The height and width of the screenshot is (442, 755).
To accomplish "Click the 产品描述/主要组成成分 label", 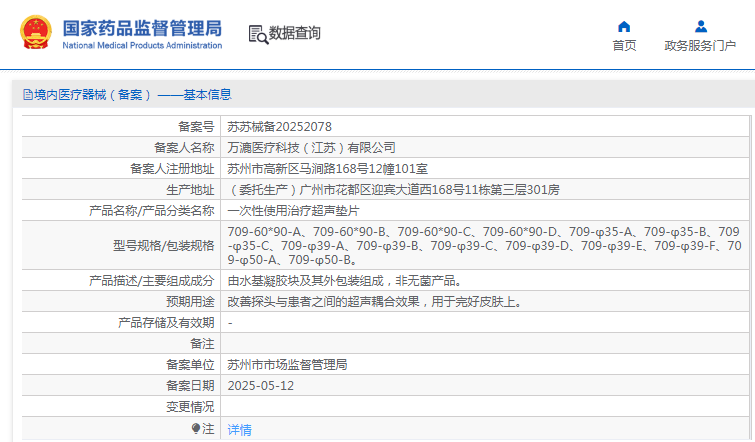I will (x=152, y=281).
